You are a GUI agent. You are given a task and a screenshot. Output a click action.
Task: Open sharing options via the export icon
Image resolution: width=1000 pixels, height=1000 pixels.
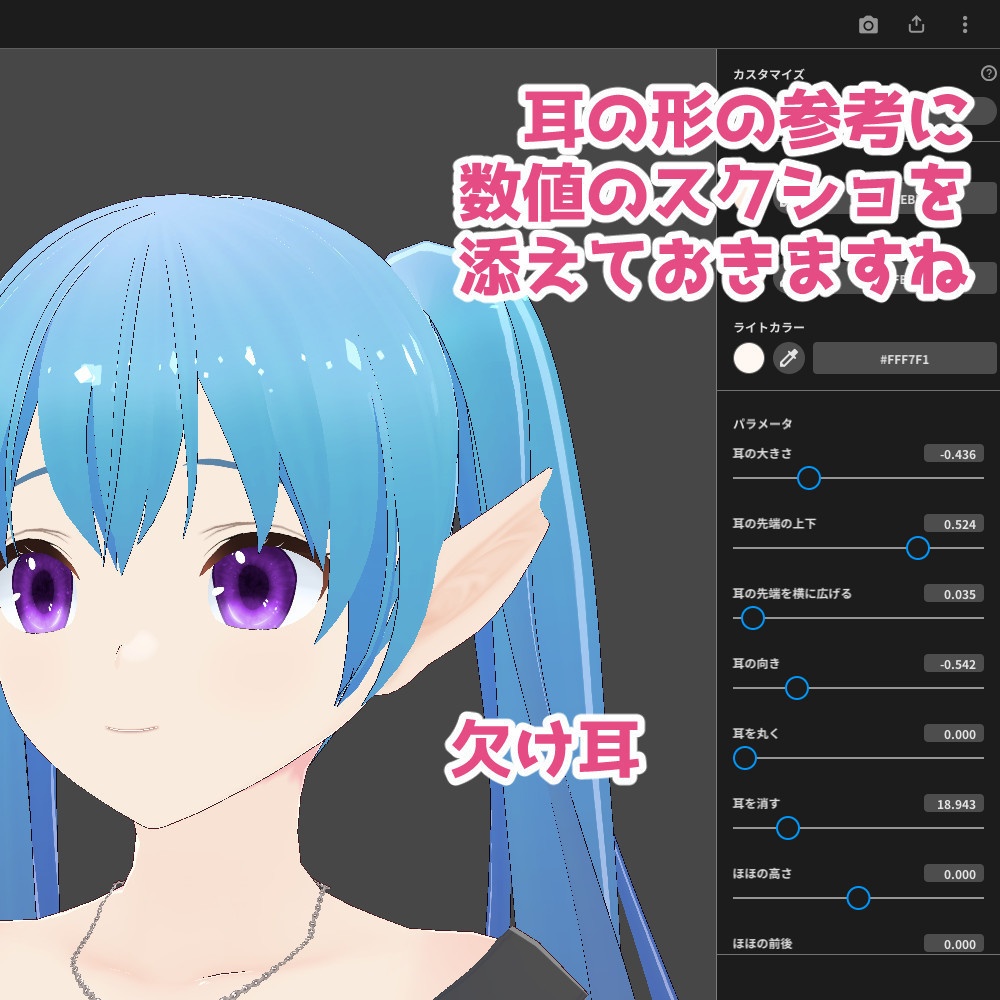click(916, 25)
